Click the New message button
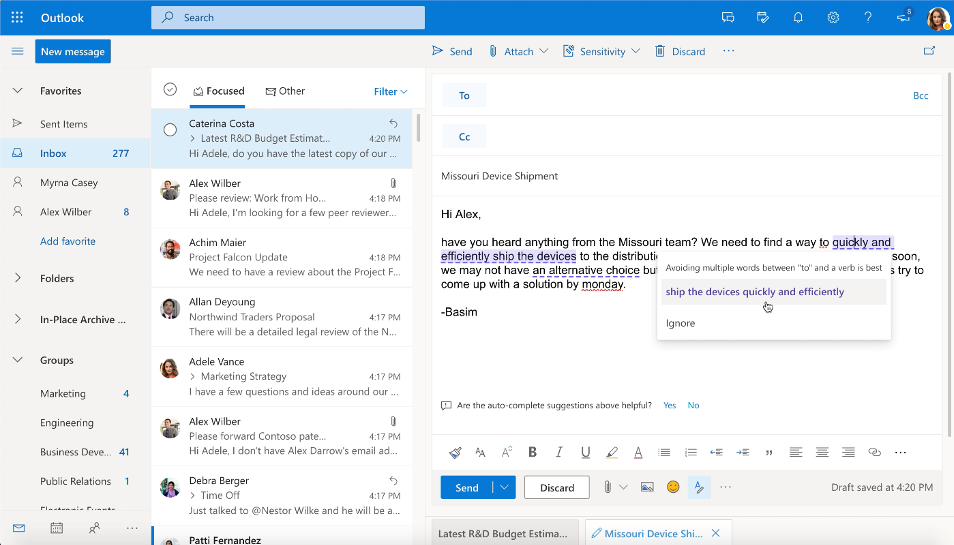 tap(73, 51)
